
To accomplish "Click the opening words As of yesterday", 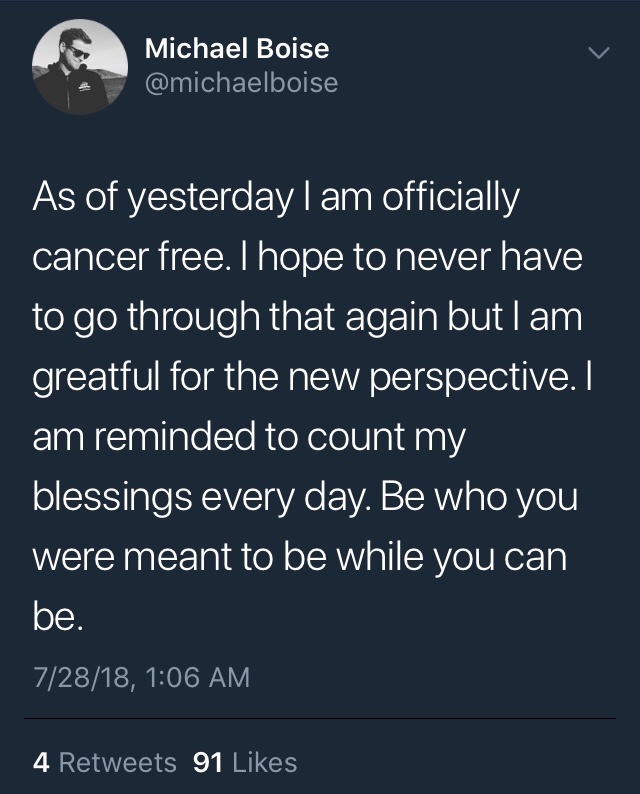I will pyautogui.click(x=163, y=199).
